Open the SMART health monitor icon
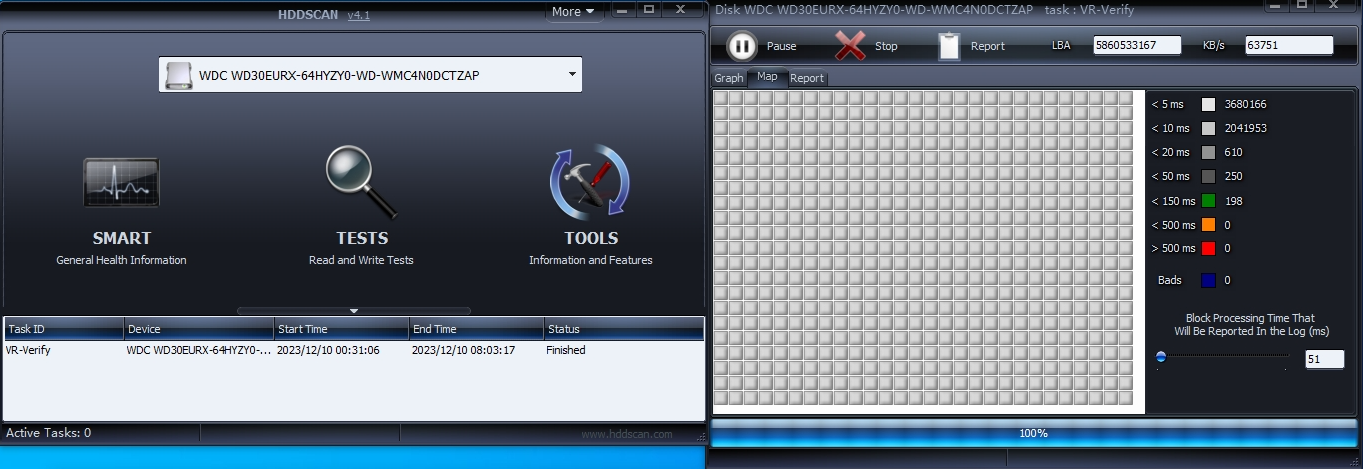 (x=121, y=183)
